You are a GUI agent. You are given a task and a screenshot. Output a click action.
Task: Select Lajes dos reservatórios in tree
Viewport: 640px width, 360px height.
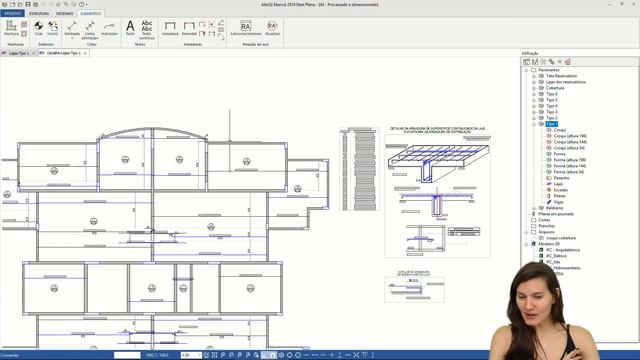pos(565,82)
